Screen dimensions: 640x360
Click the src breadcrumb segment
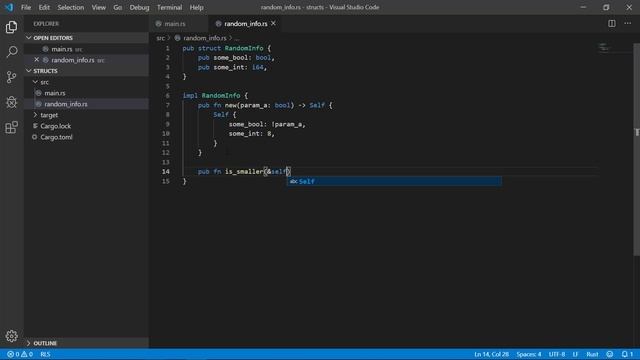[160, 38]
